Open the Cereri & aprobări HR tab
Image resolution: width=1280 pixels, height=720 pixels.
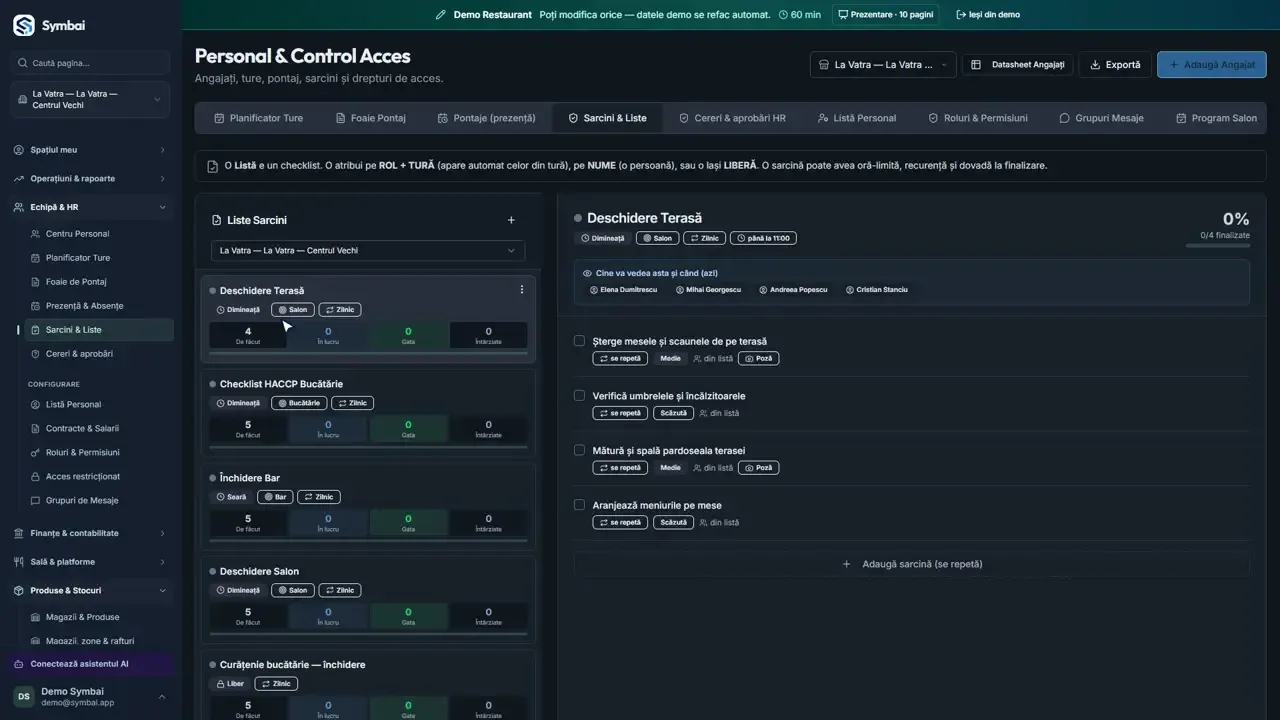point(732,118)
